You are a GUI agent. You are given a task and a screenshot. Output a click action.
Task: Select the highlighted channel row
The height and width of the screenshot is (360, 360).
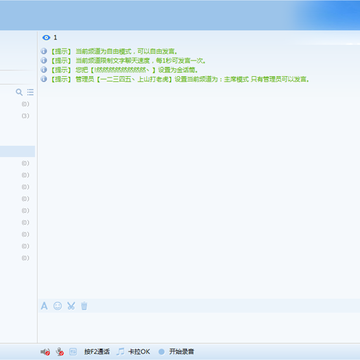pyautogui.click(x=17, y=151)
